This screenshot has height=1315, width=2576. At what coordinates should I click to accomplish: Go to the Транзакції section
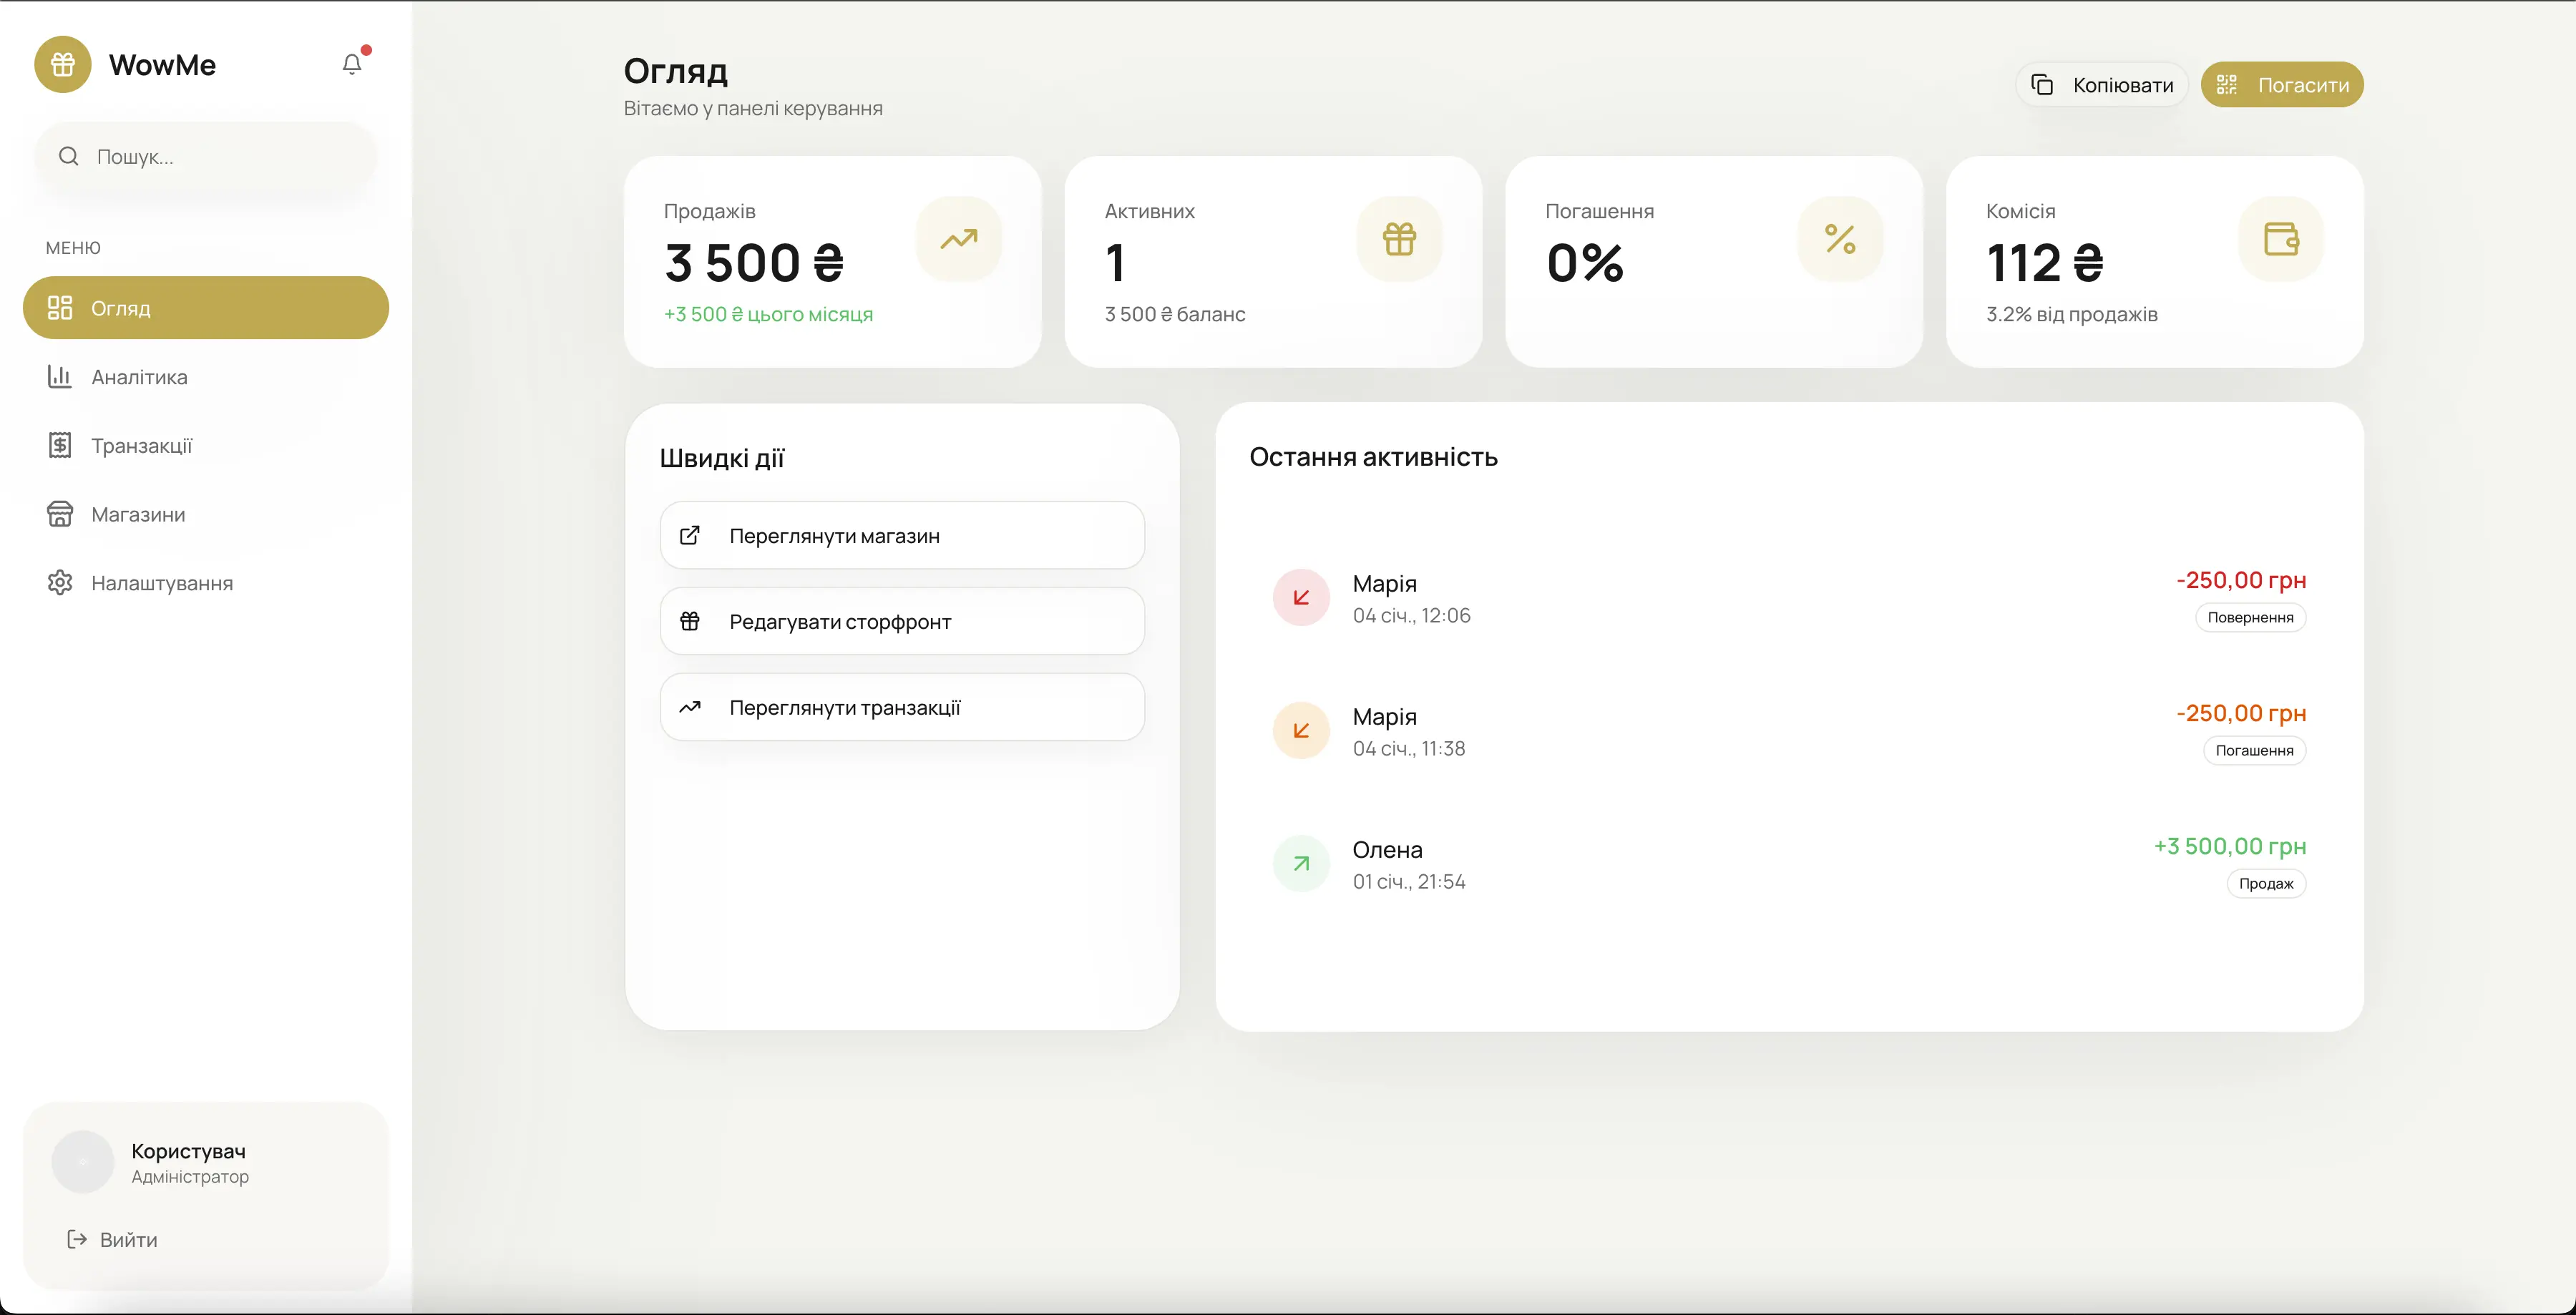(141, 446)
